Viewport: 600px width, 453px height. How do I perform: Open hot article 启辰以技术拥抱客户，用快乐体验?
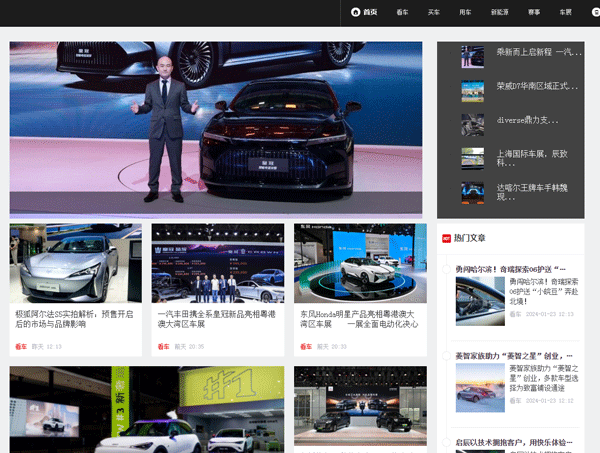click(x=514, y=443)
